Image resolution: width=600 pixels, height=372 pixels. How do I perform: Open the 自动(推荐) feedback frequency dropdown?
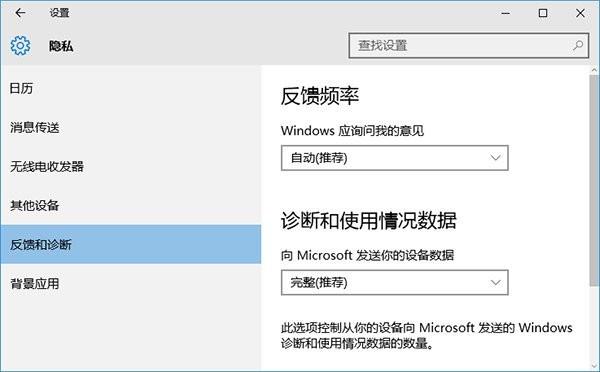[395, 158]
